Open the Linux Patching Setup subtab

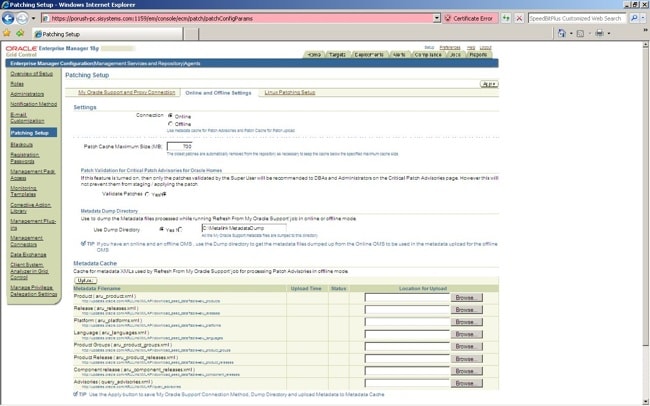[x=290, y=92]
